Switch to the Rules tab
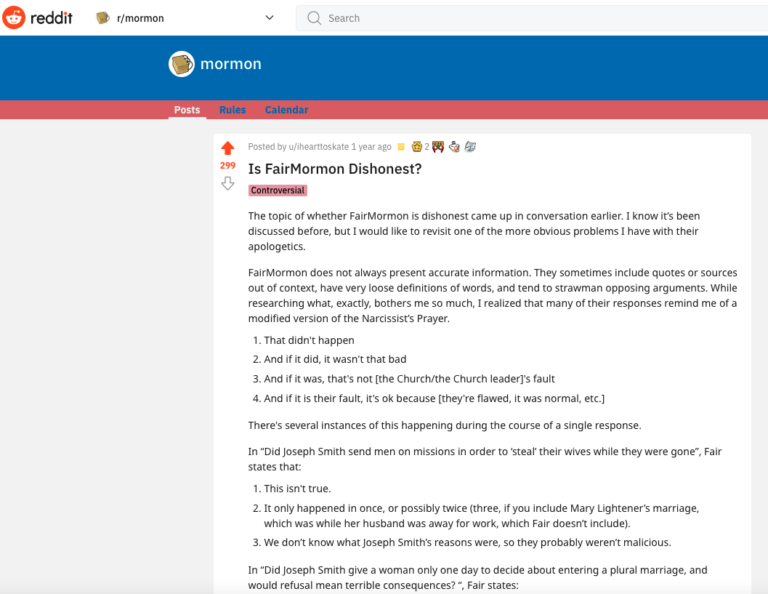The height and width of the screenshot is (594, 768). tap(232, 110)
